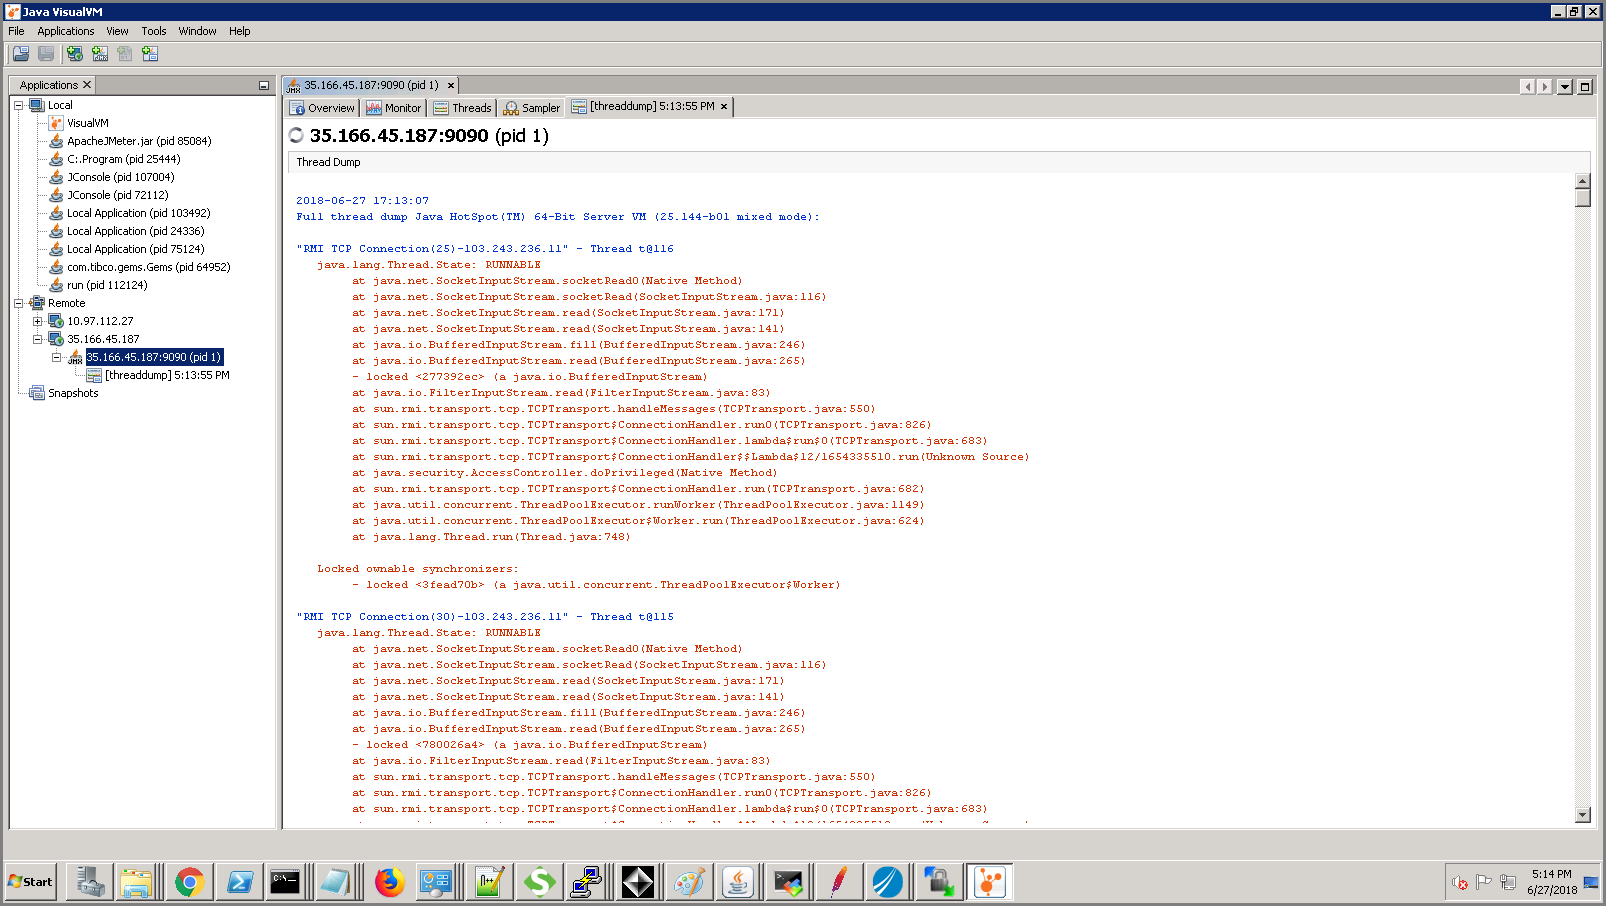The height and width of the screenshot is (906, 1606).
Task: Switch to the Sampler tab
Action: (532, 108)
